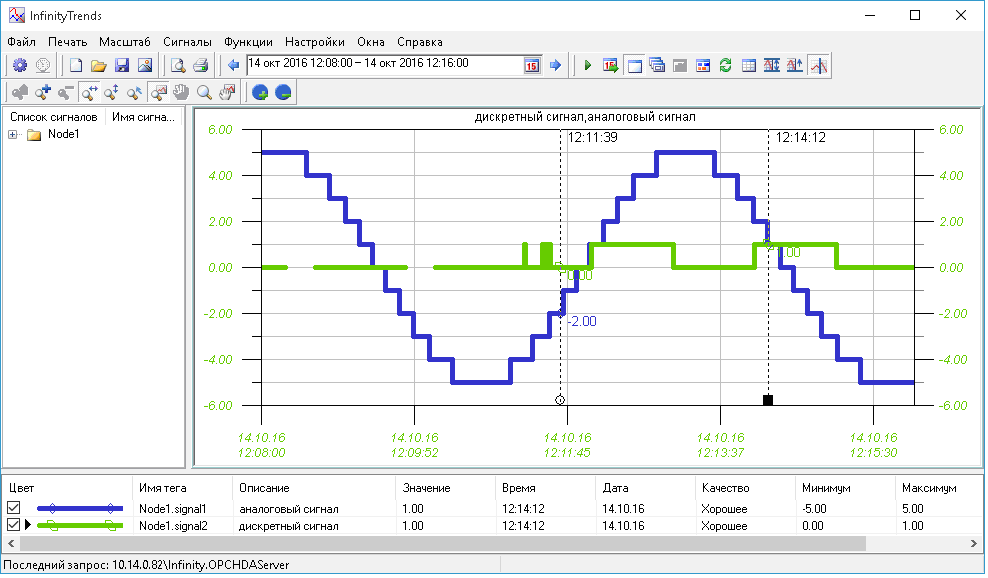Click the black square cursor marker at 12:14:12
The height and width of the screenshot is (578, 988).
click(768, 400)
